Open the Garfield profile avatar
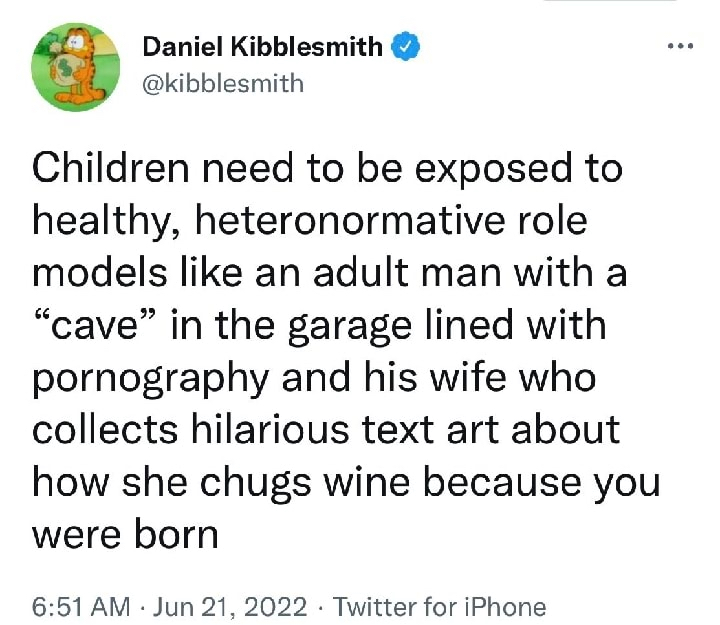 click(x=70, y=67)
